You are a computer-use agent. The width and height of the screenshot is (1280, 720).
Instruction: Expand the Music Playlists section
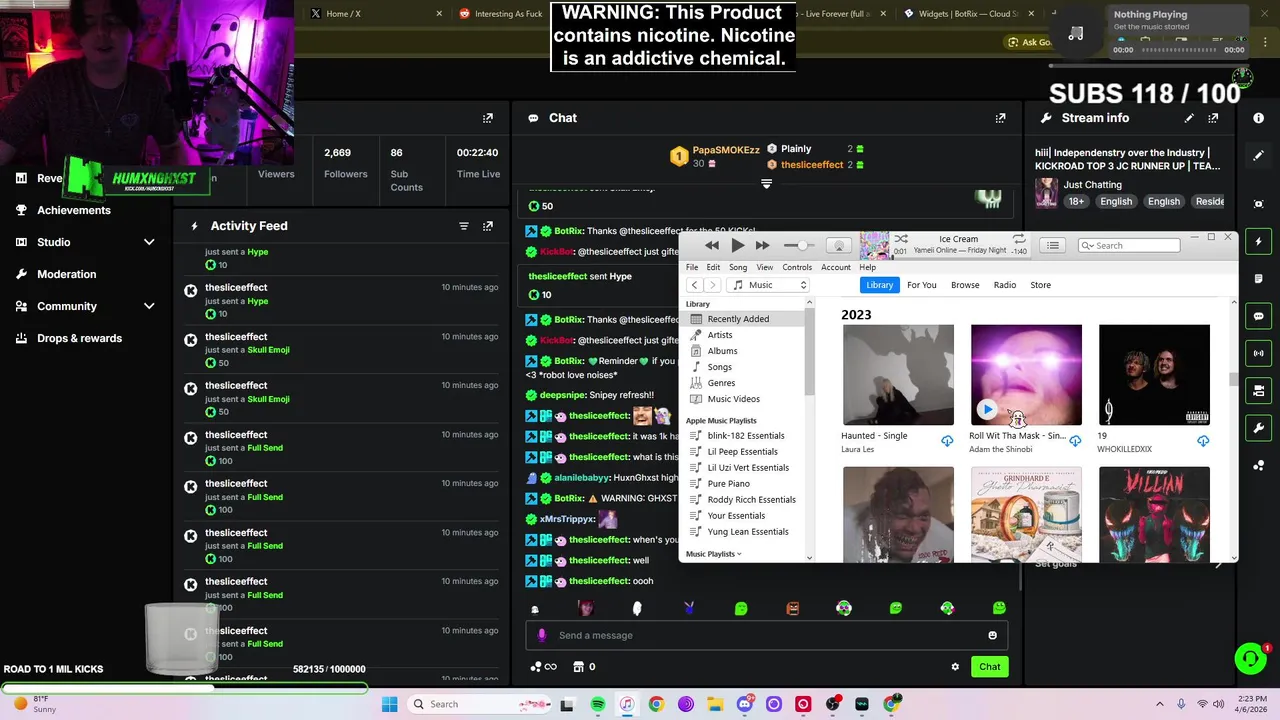(x=713, y=554)
